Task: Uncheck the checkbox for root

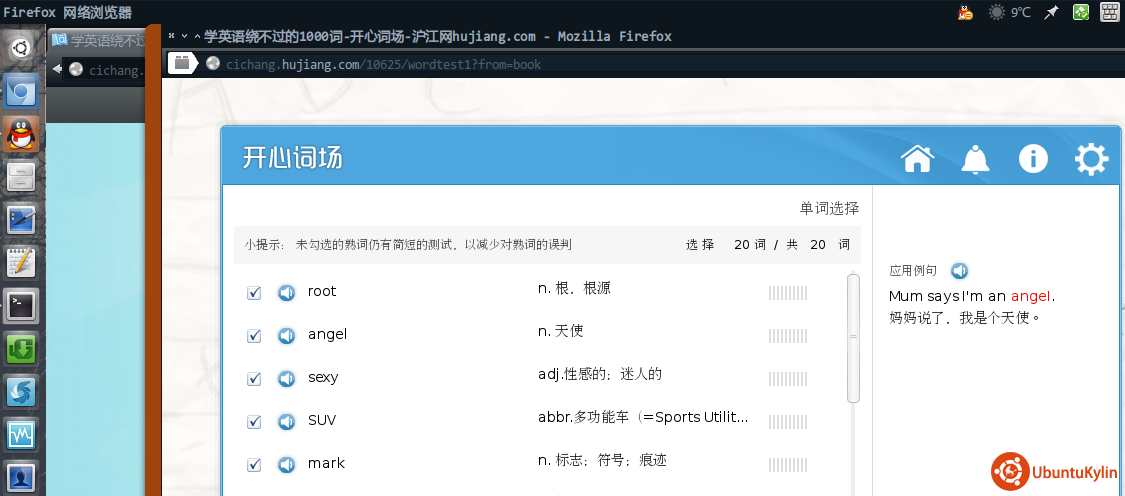Action: click(254, 293)
